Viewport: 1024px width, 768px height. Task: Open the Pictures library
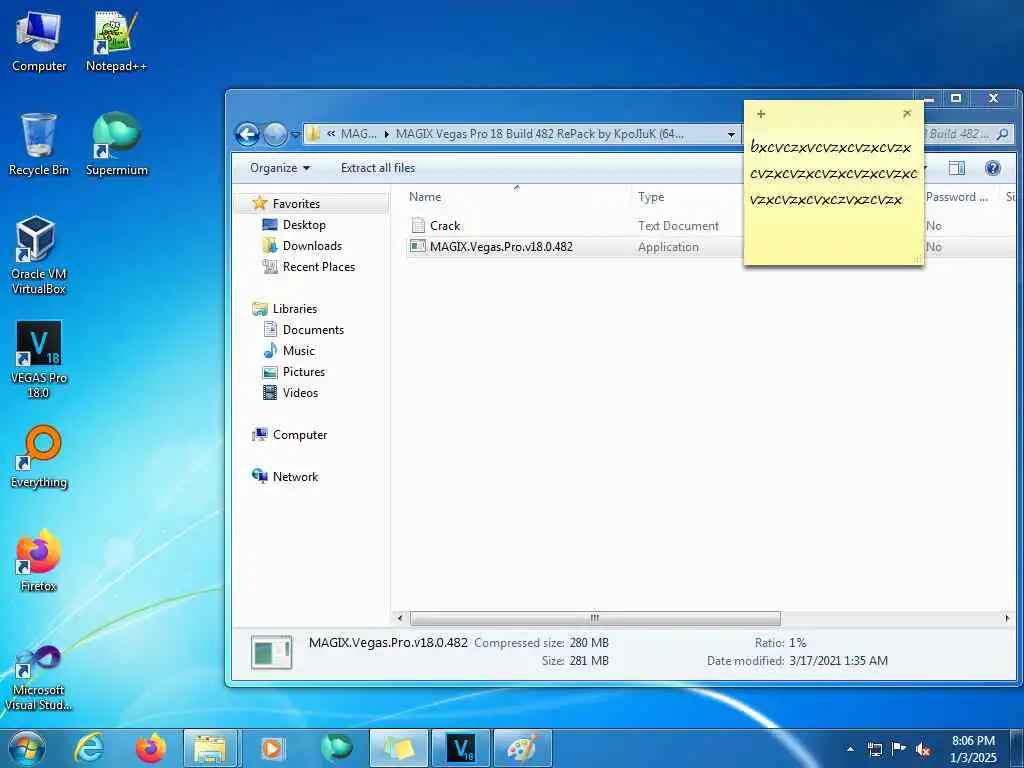click(x=304, y=372)
